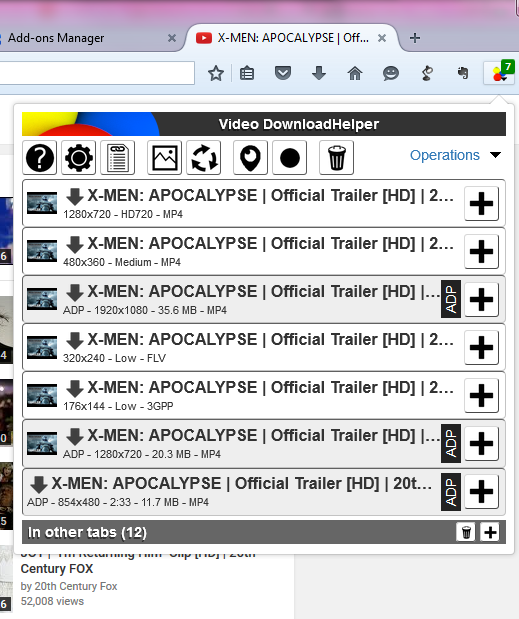
Task: Open the 20th Century Fox channel link
Action: 76,586
